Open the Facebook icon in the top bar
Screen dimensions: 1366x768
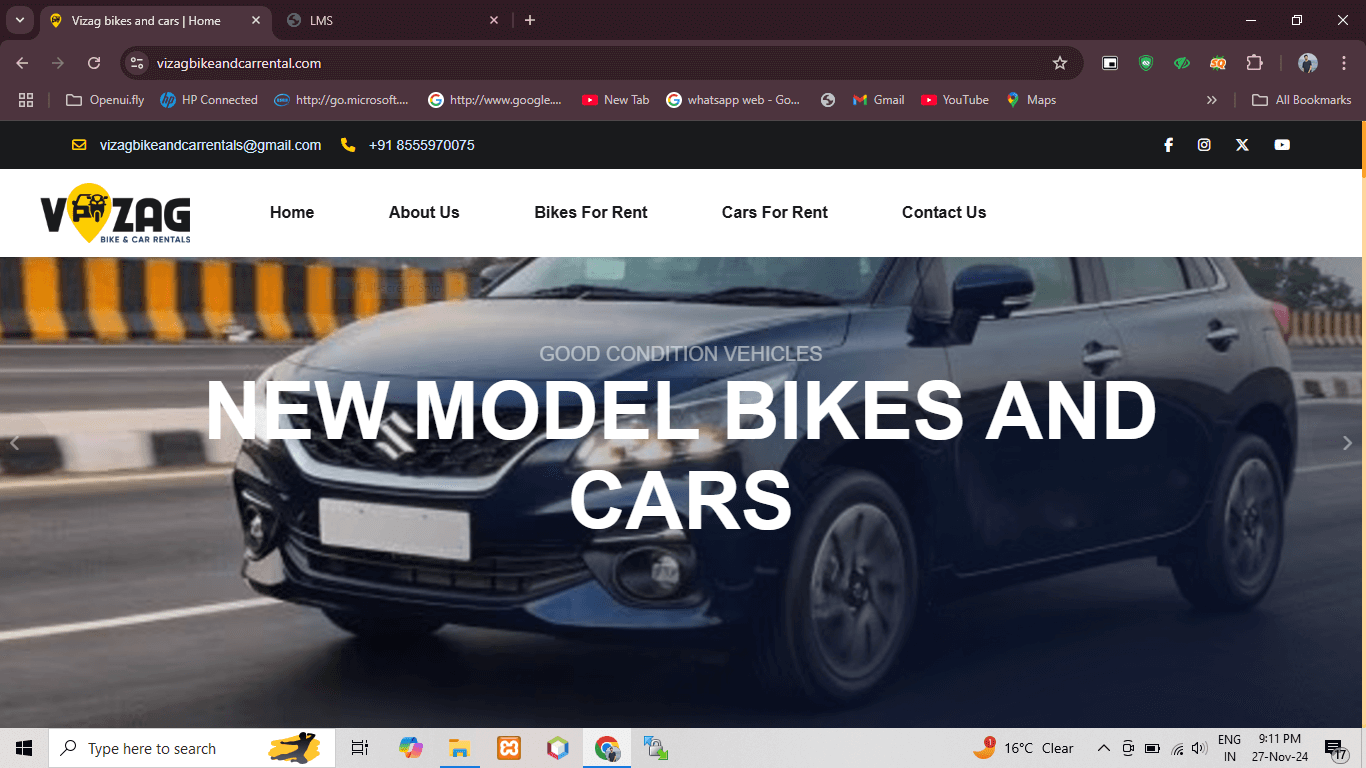click(1167, 145)
